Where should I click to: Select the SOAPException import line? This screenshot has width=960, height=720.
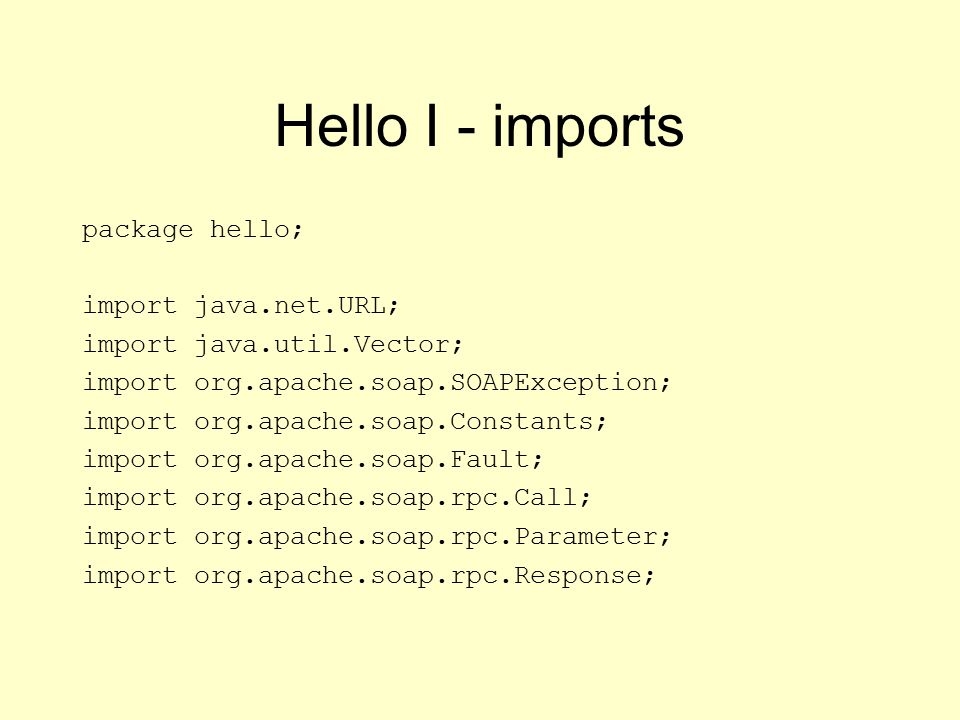pos(377,383)
